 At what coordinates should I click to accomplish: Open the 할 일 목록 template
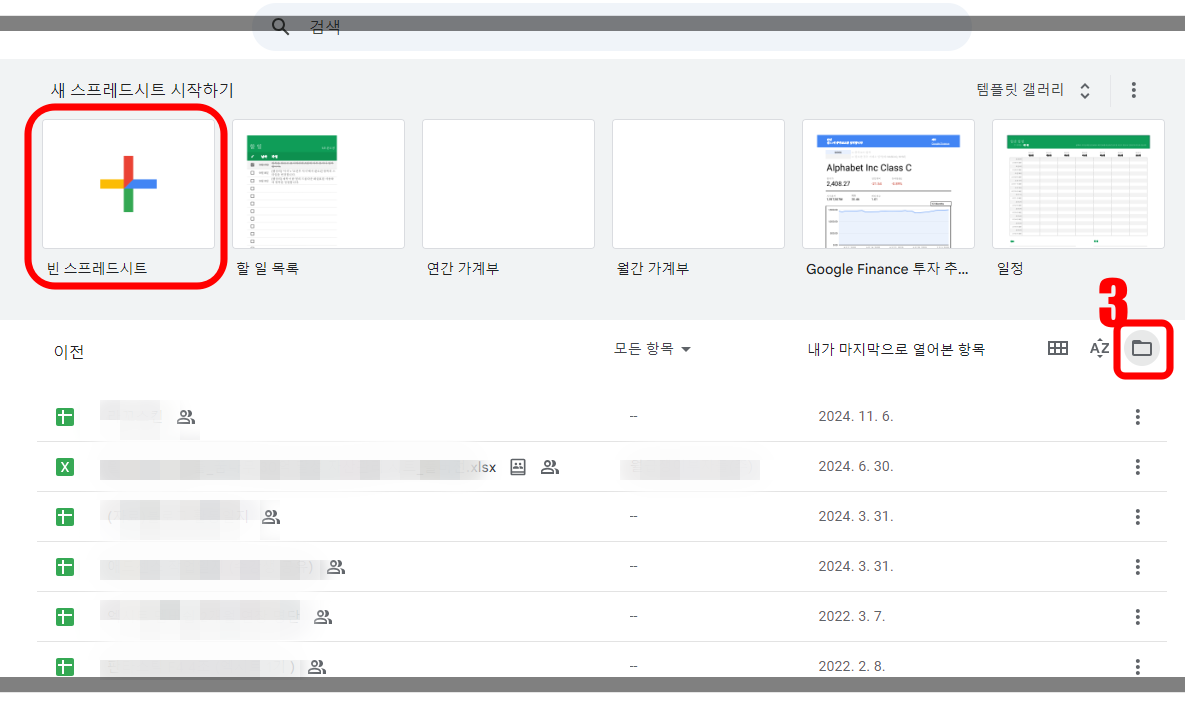[318, 184]
